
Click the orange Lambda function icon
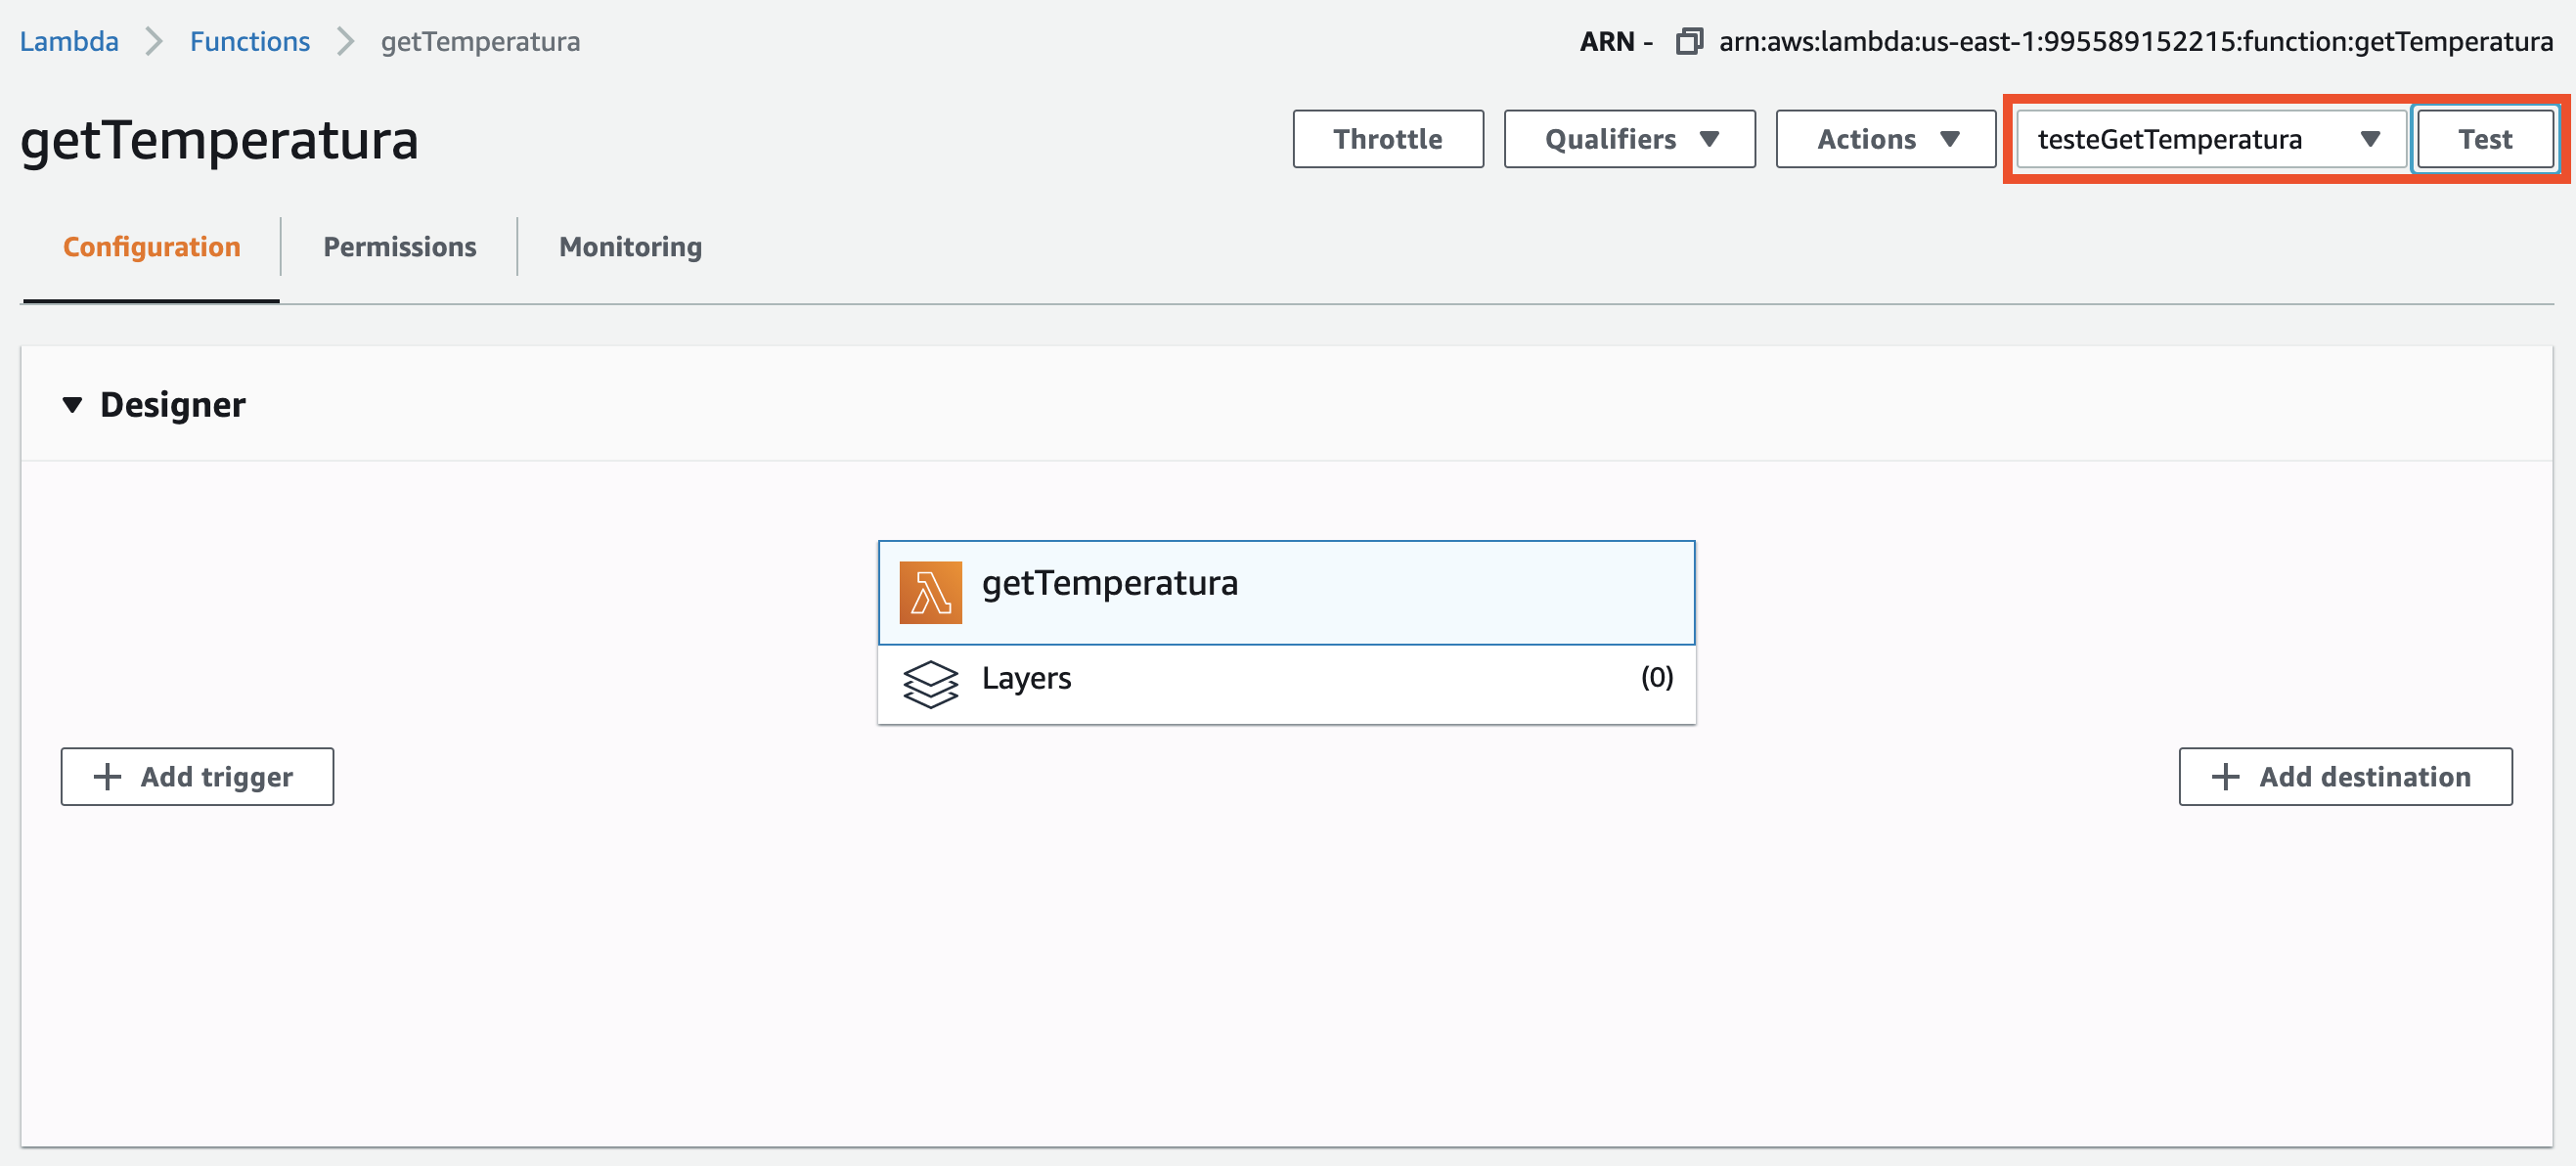coord(930,593)
